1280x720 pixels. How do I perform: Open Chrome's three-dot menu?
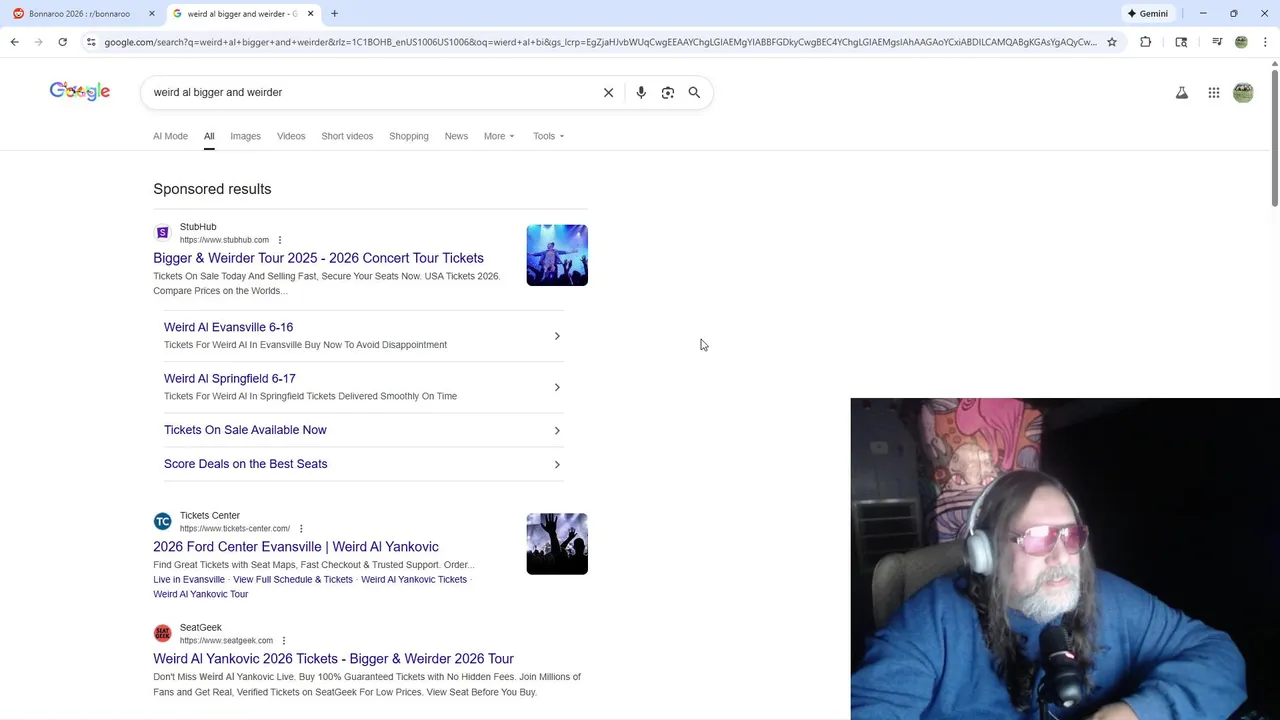(1266, 42)
